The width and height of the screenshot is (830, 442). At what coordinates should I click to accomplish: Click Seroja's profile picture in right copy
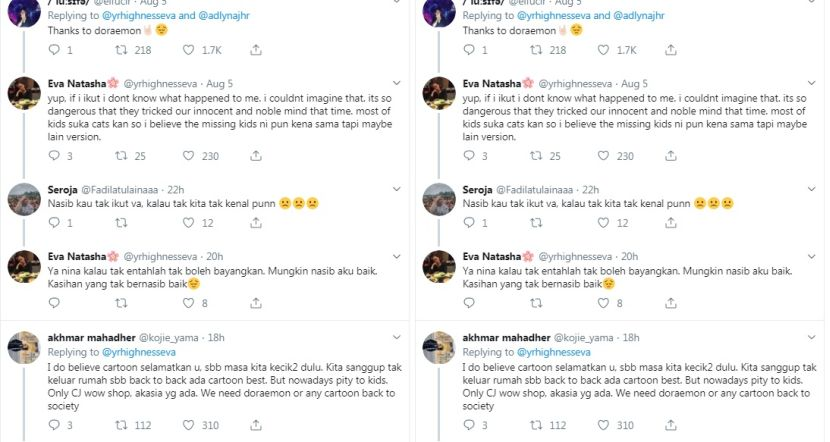(439, 199)
